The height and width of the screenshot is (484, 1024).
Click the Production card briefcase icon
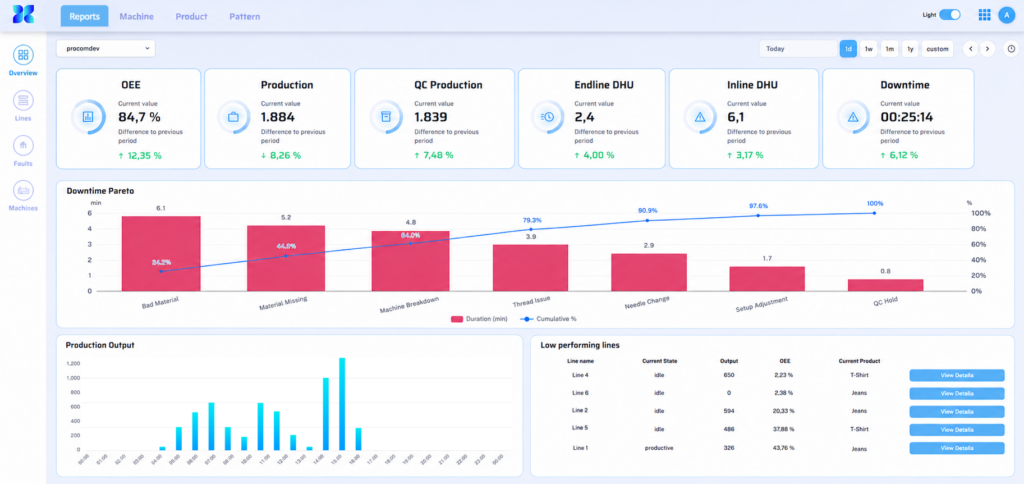point(234,118)
